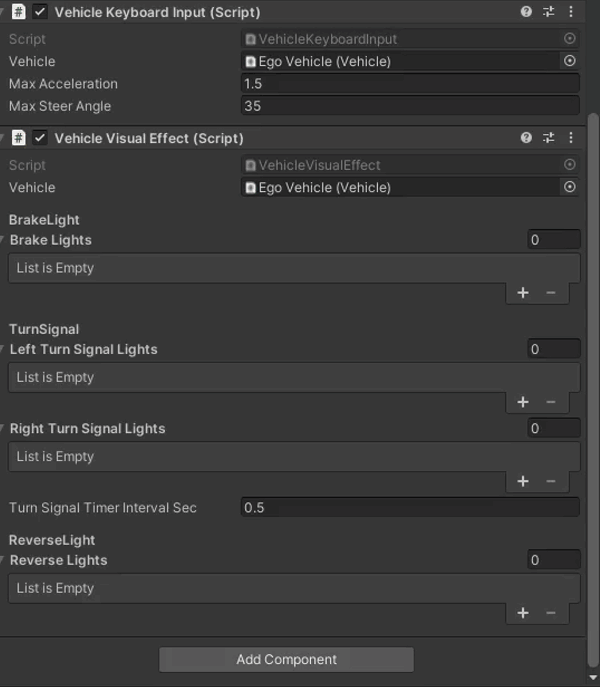Edit the Left Turn Signal Lights size field
The image size is (600, 687).
554,349
